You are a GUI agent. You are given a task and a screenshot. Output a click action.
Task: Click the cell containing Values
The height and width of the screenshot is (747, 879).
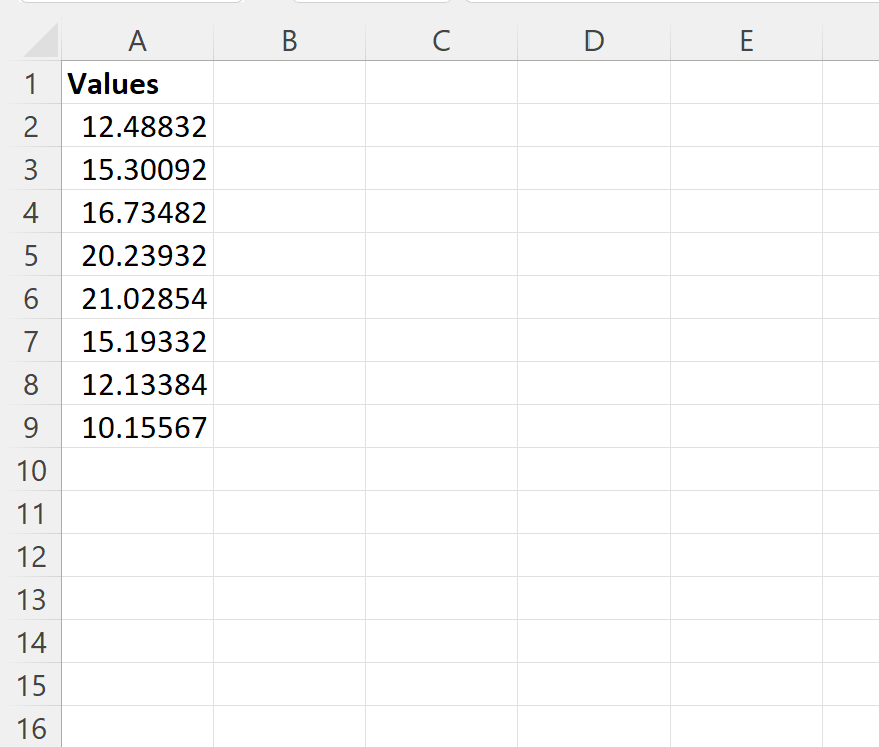(137, 84)
